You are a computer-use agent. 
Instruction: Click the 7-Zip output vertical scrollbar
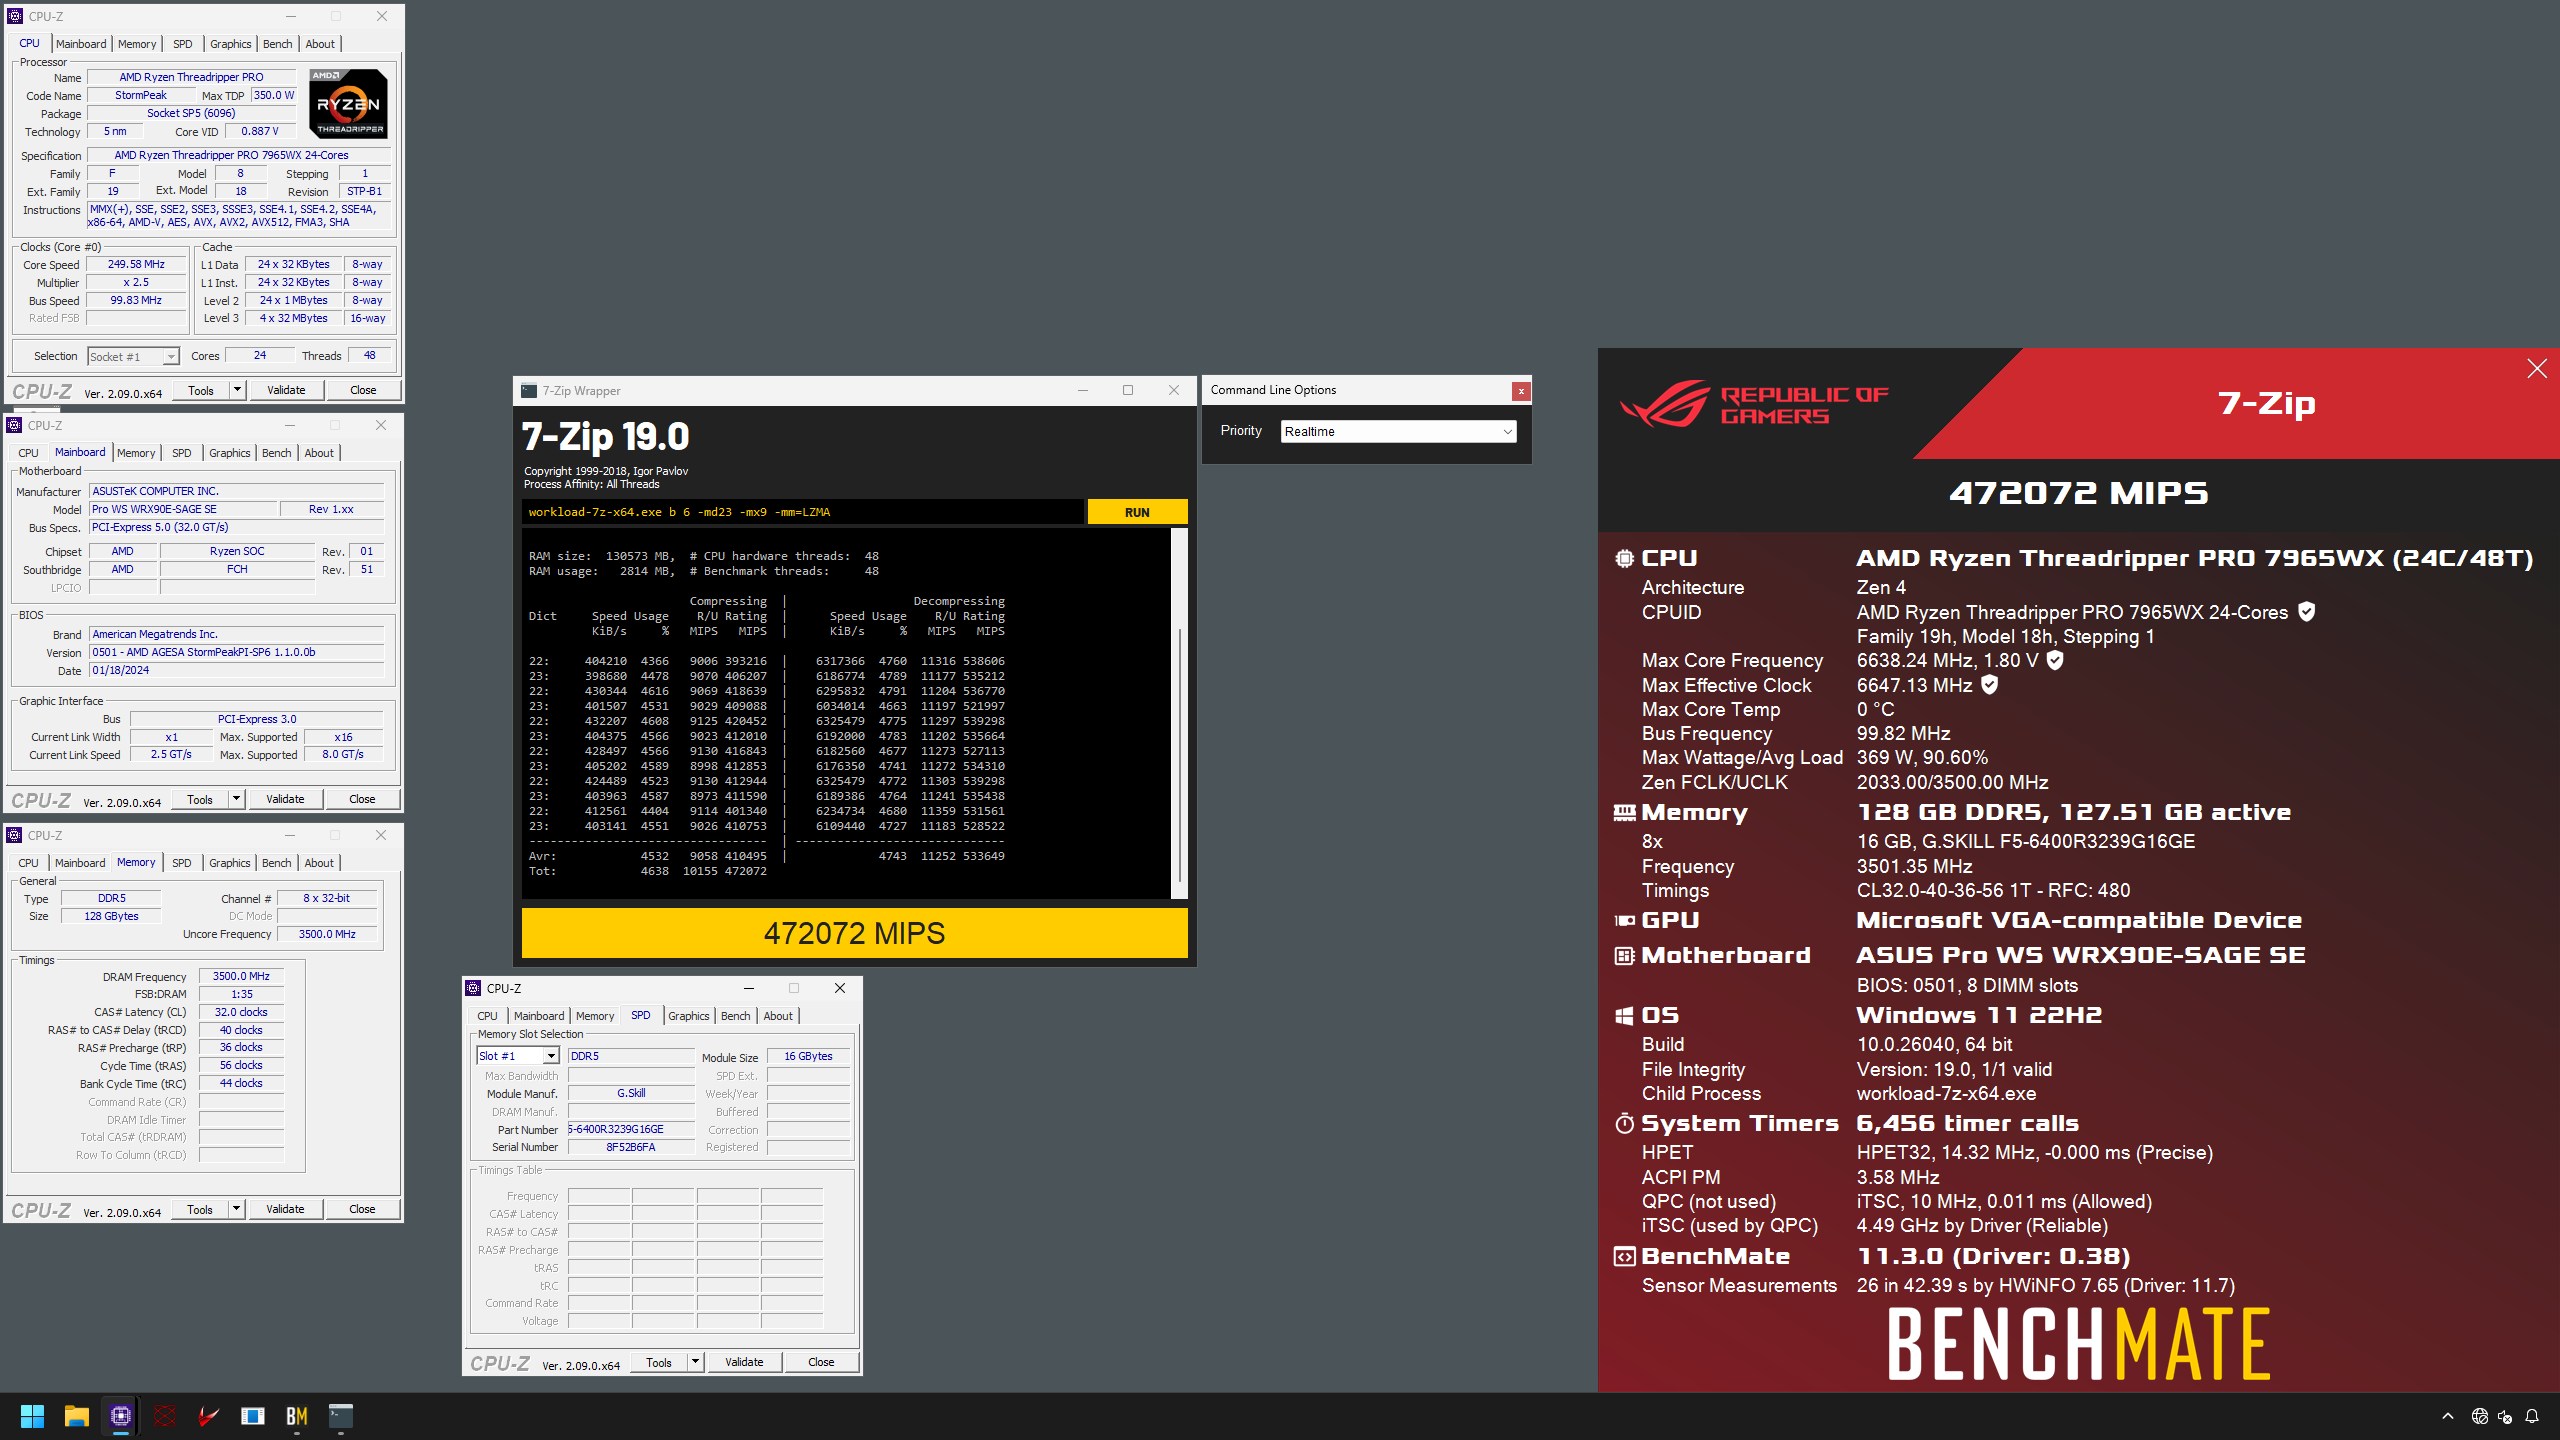(x=1179, y=713)
